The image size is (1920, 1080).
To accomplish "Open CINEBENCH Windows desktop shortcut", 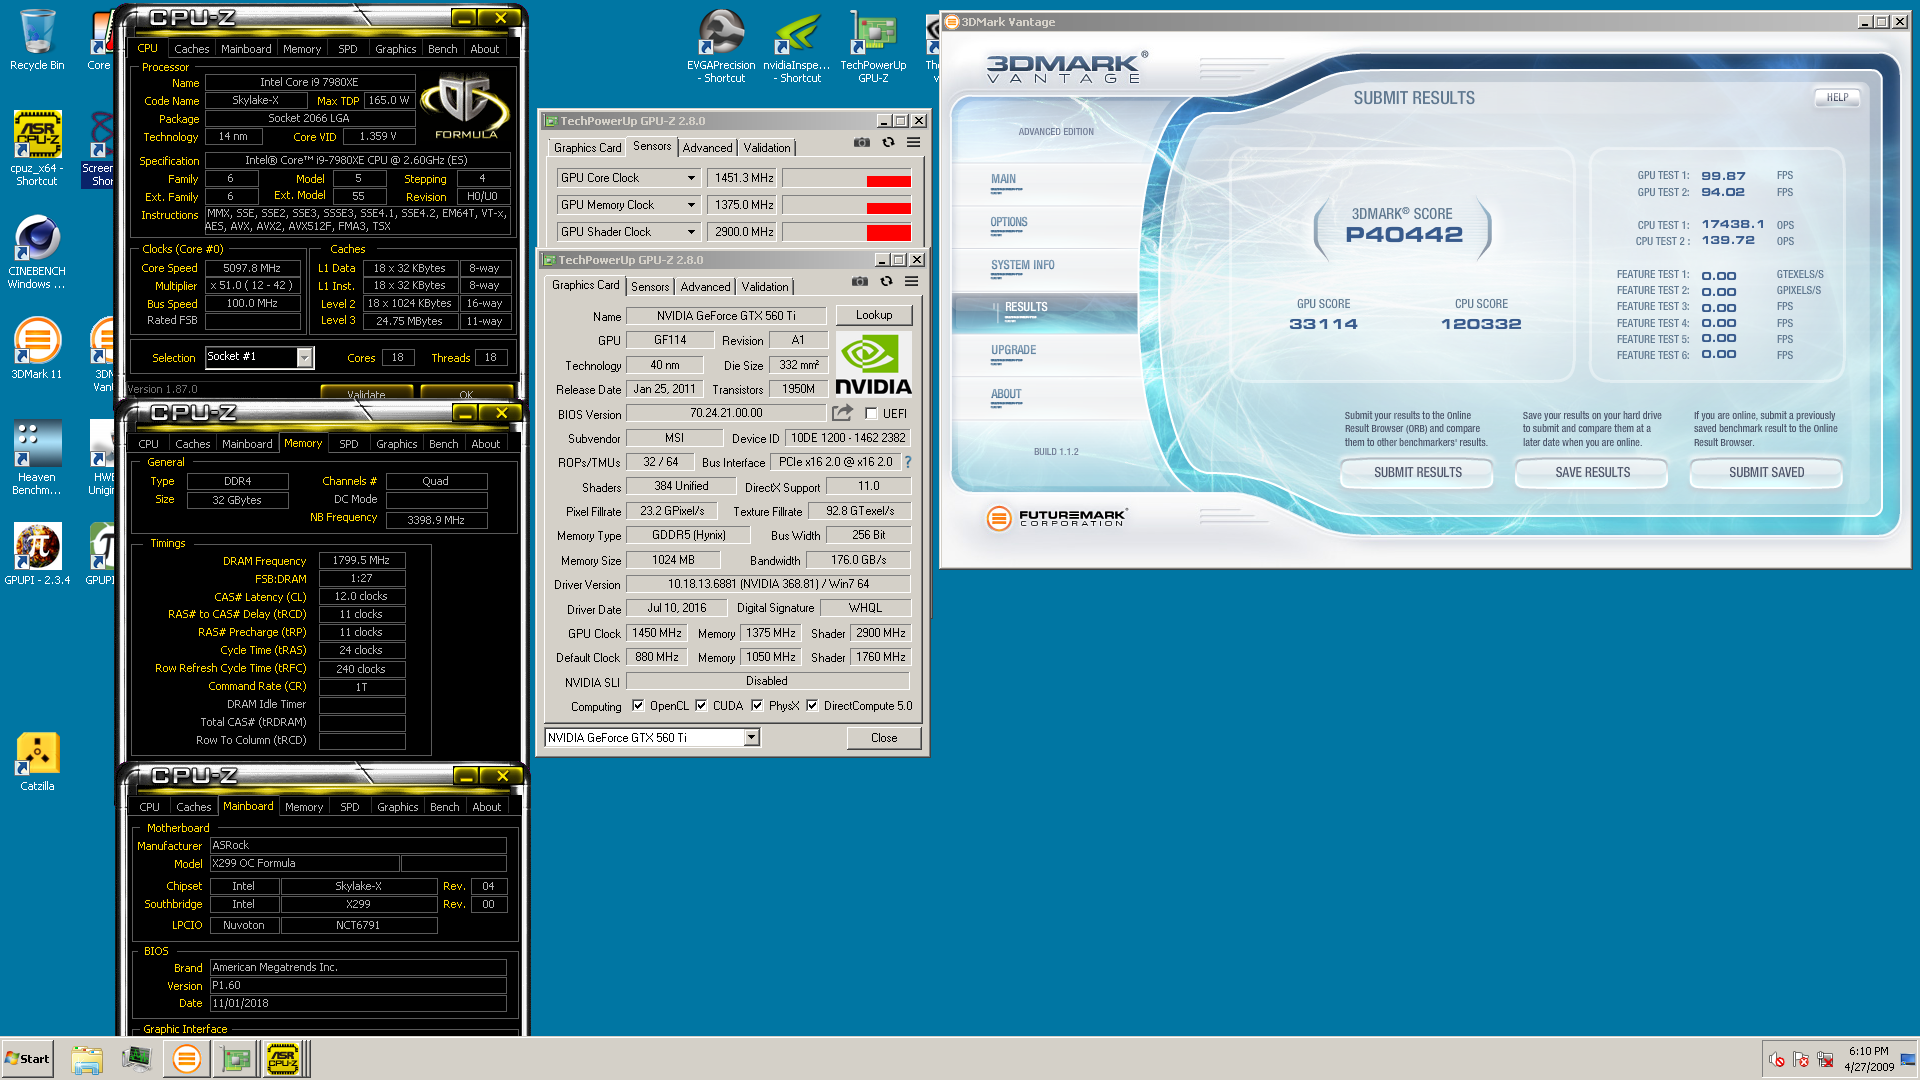I will (x=37, y=252).
